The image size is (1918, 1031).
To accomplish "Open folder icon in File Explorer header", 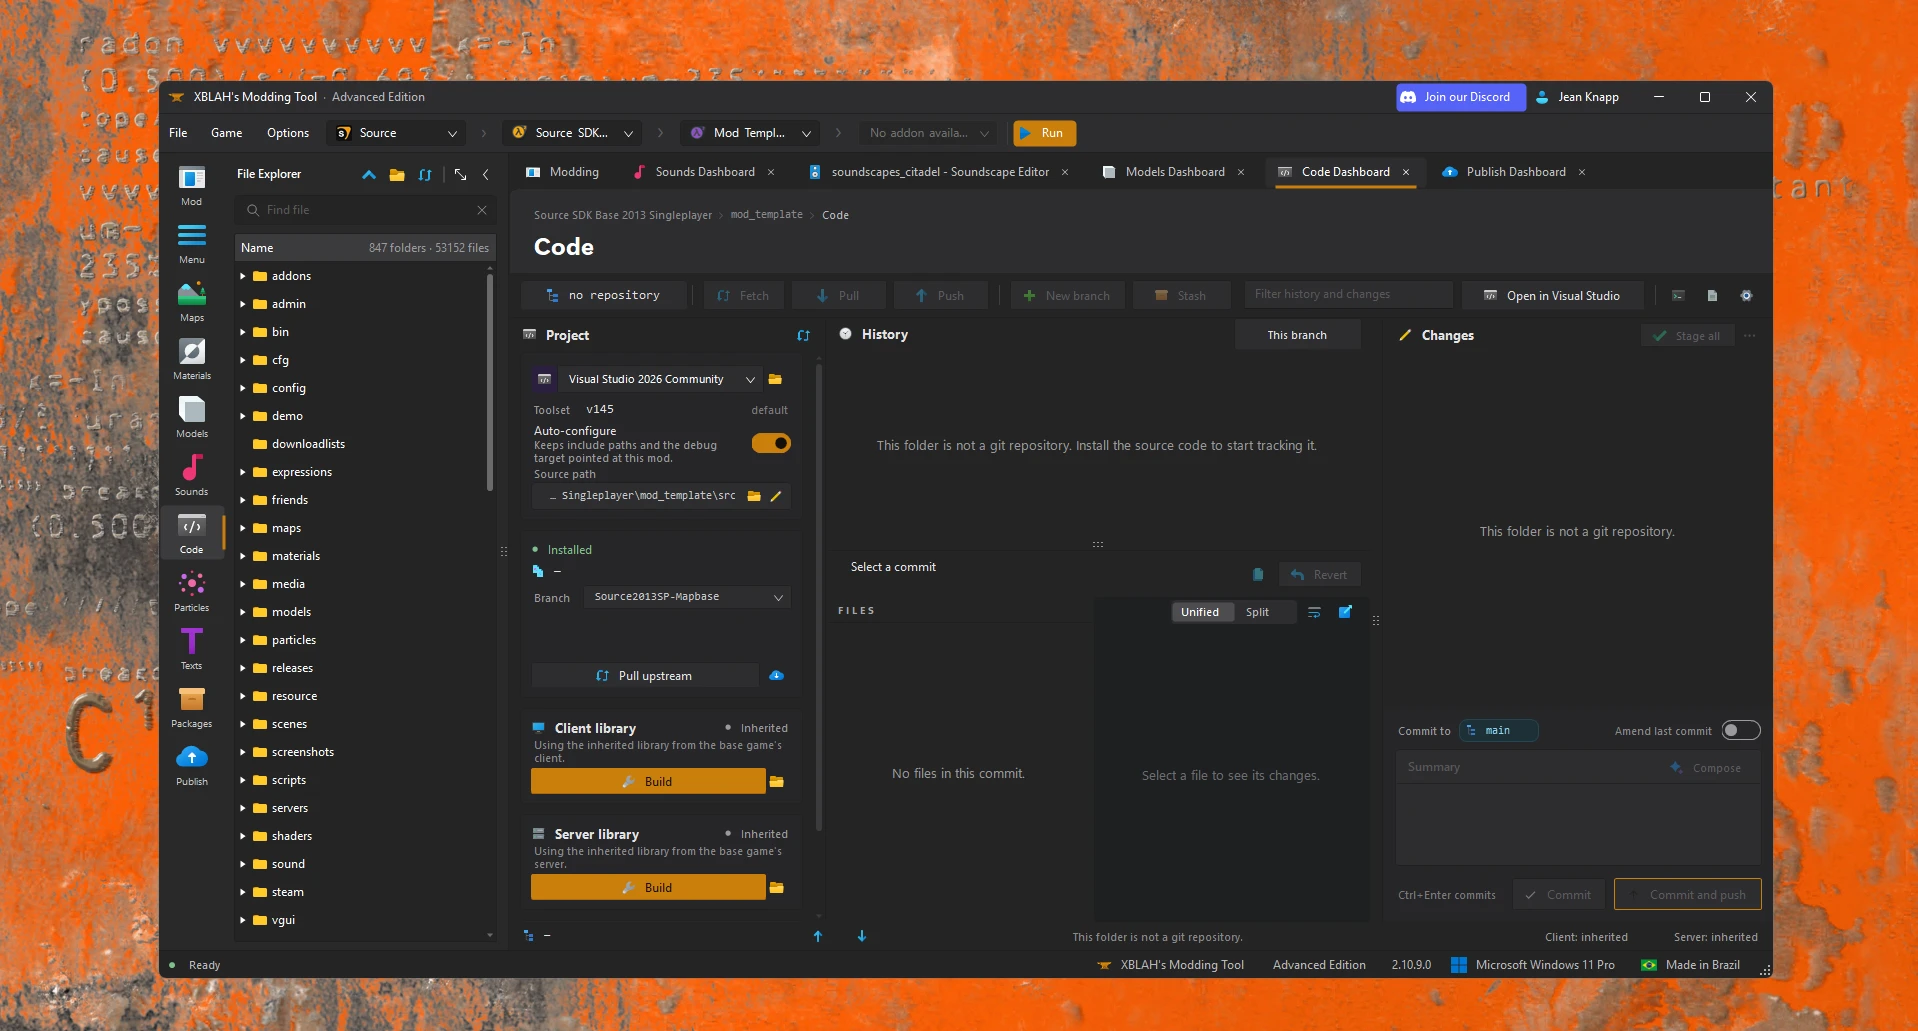I will (397, 174).
